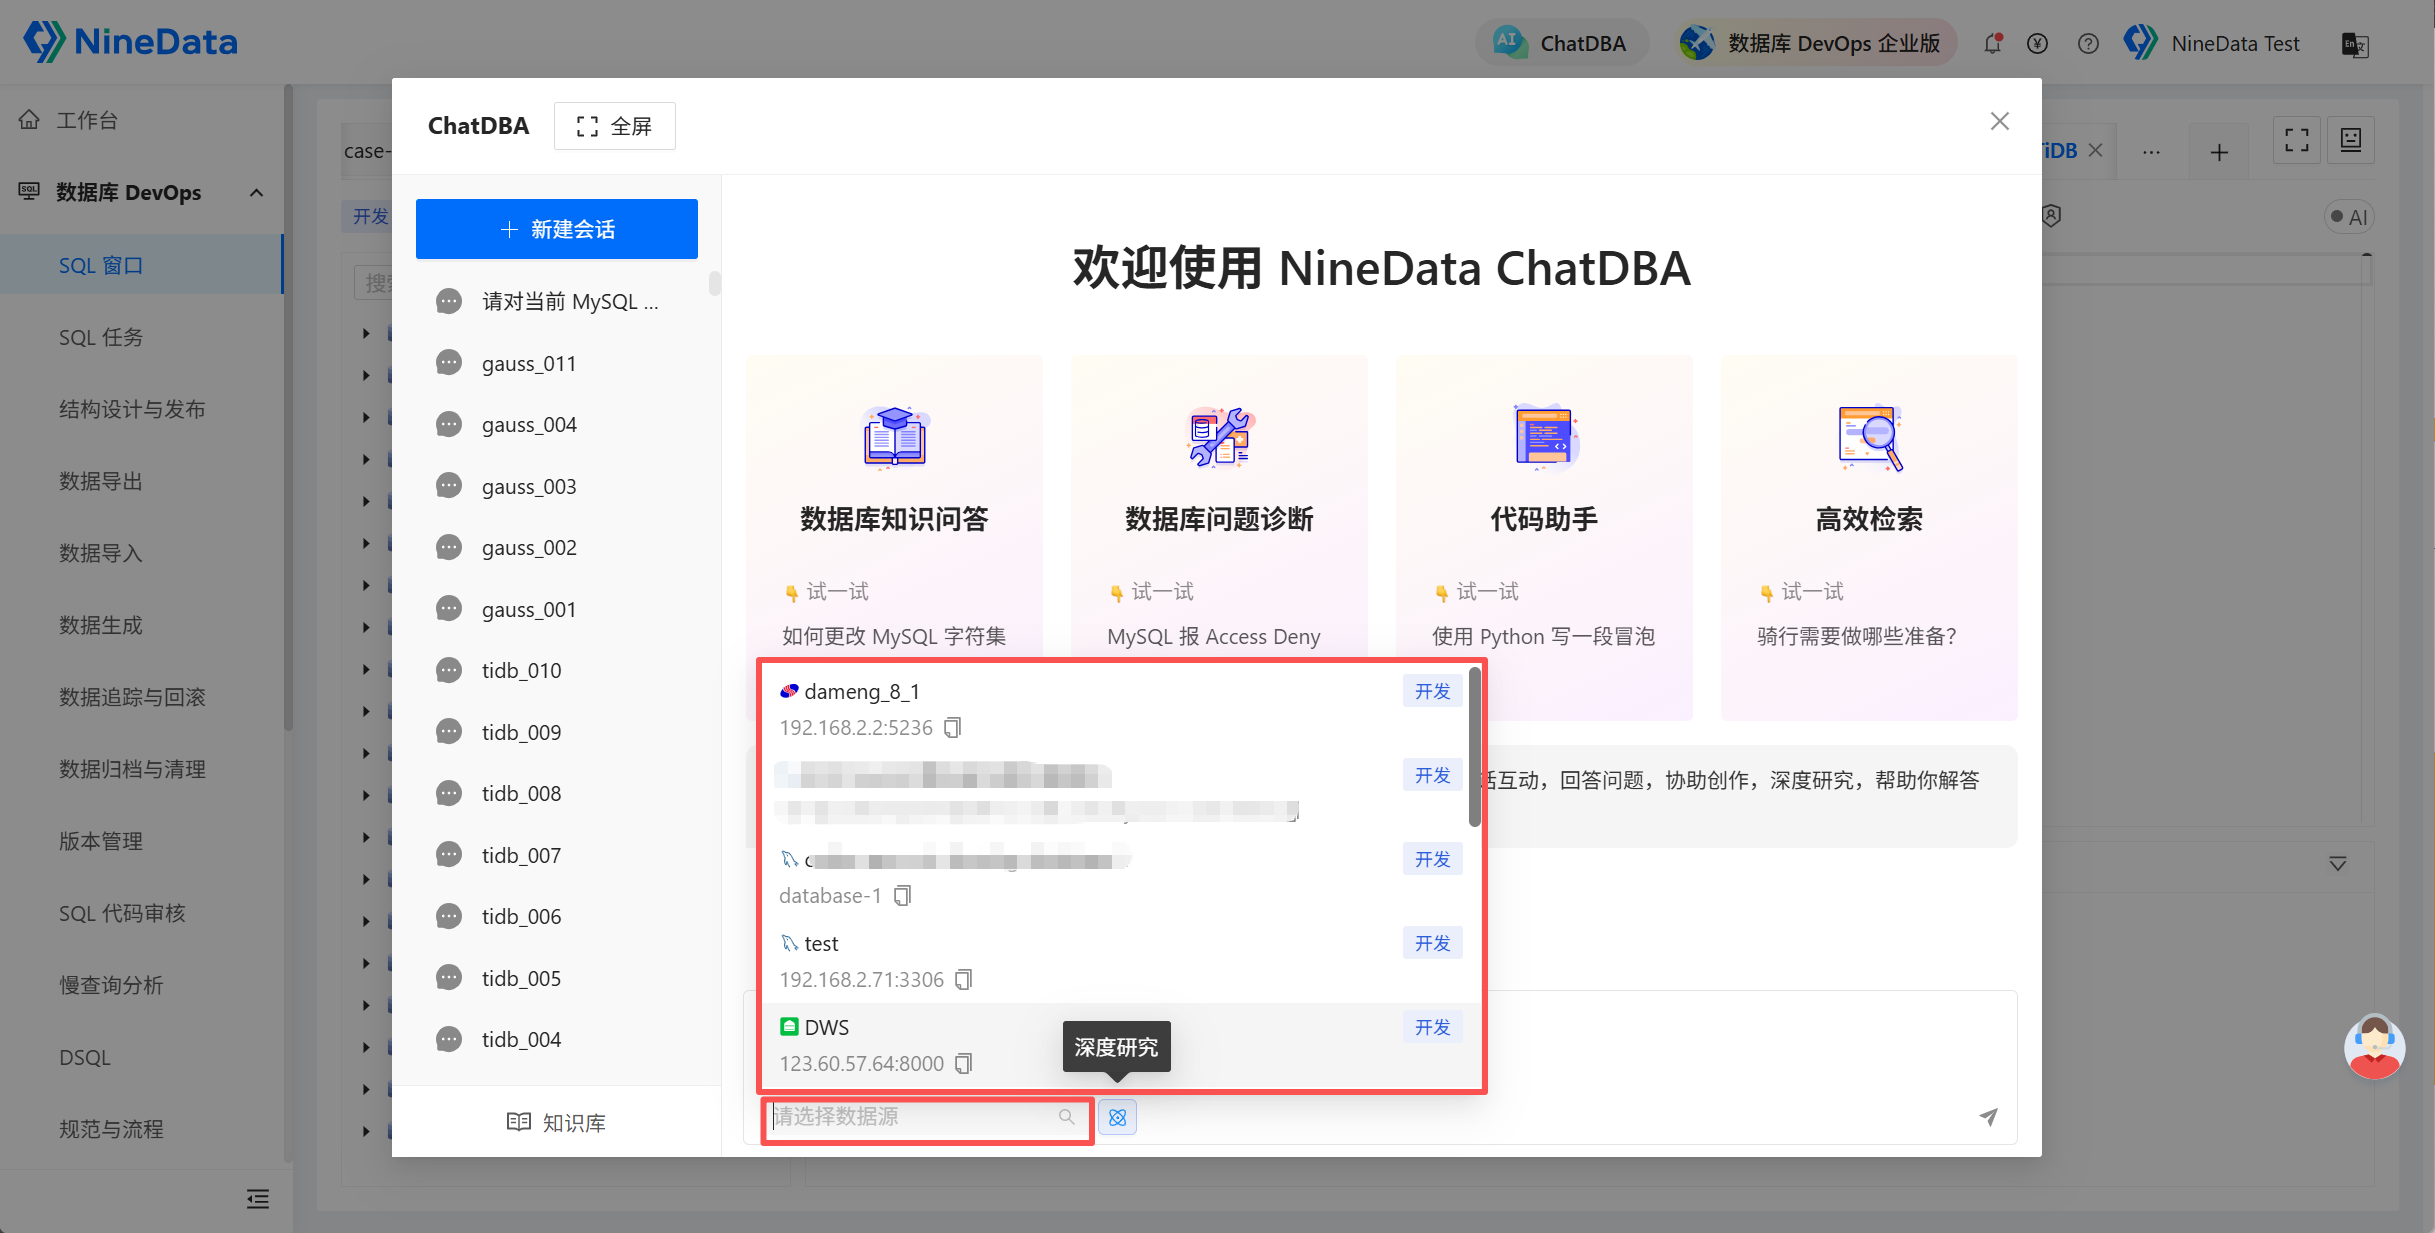Viewport: 2435px width, 1233px height.
Task: Open the 请对当前 MySQL conversation
Action: point(557,302)
